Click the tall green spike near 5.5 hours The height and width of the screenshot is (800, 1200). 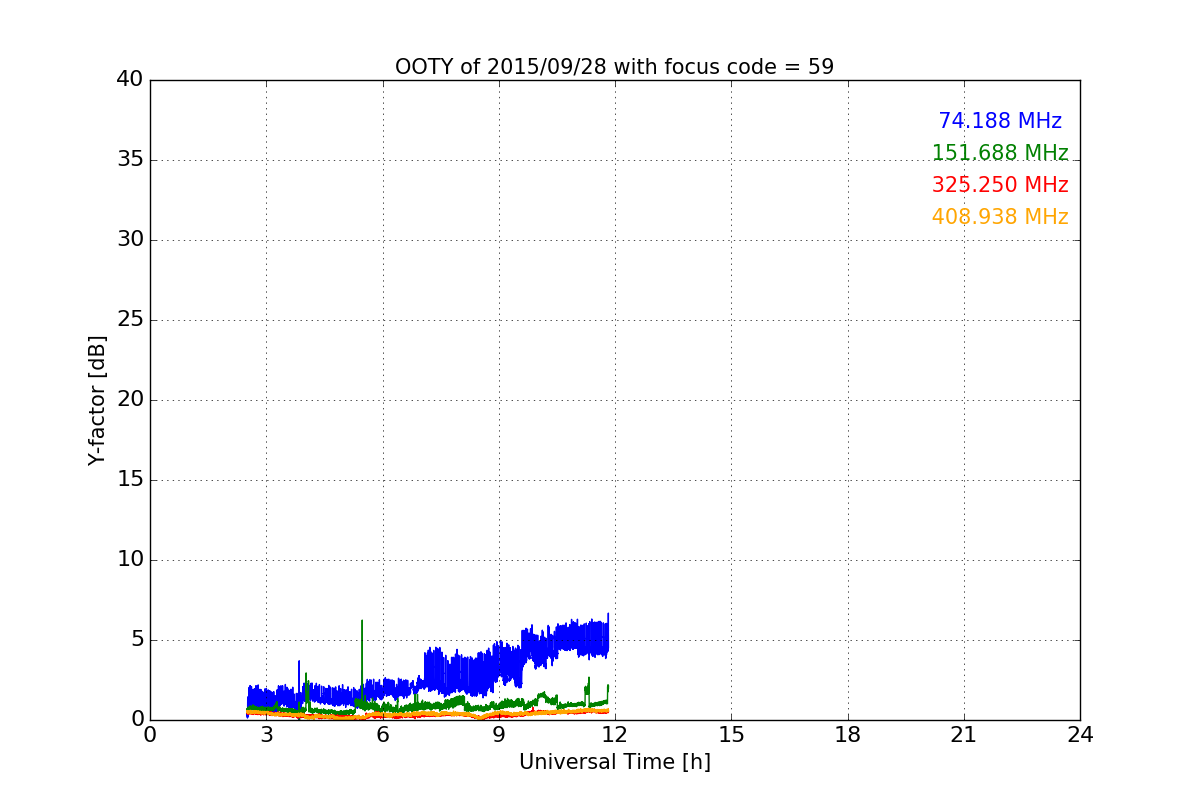tap(362, 660)
